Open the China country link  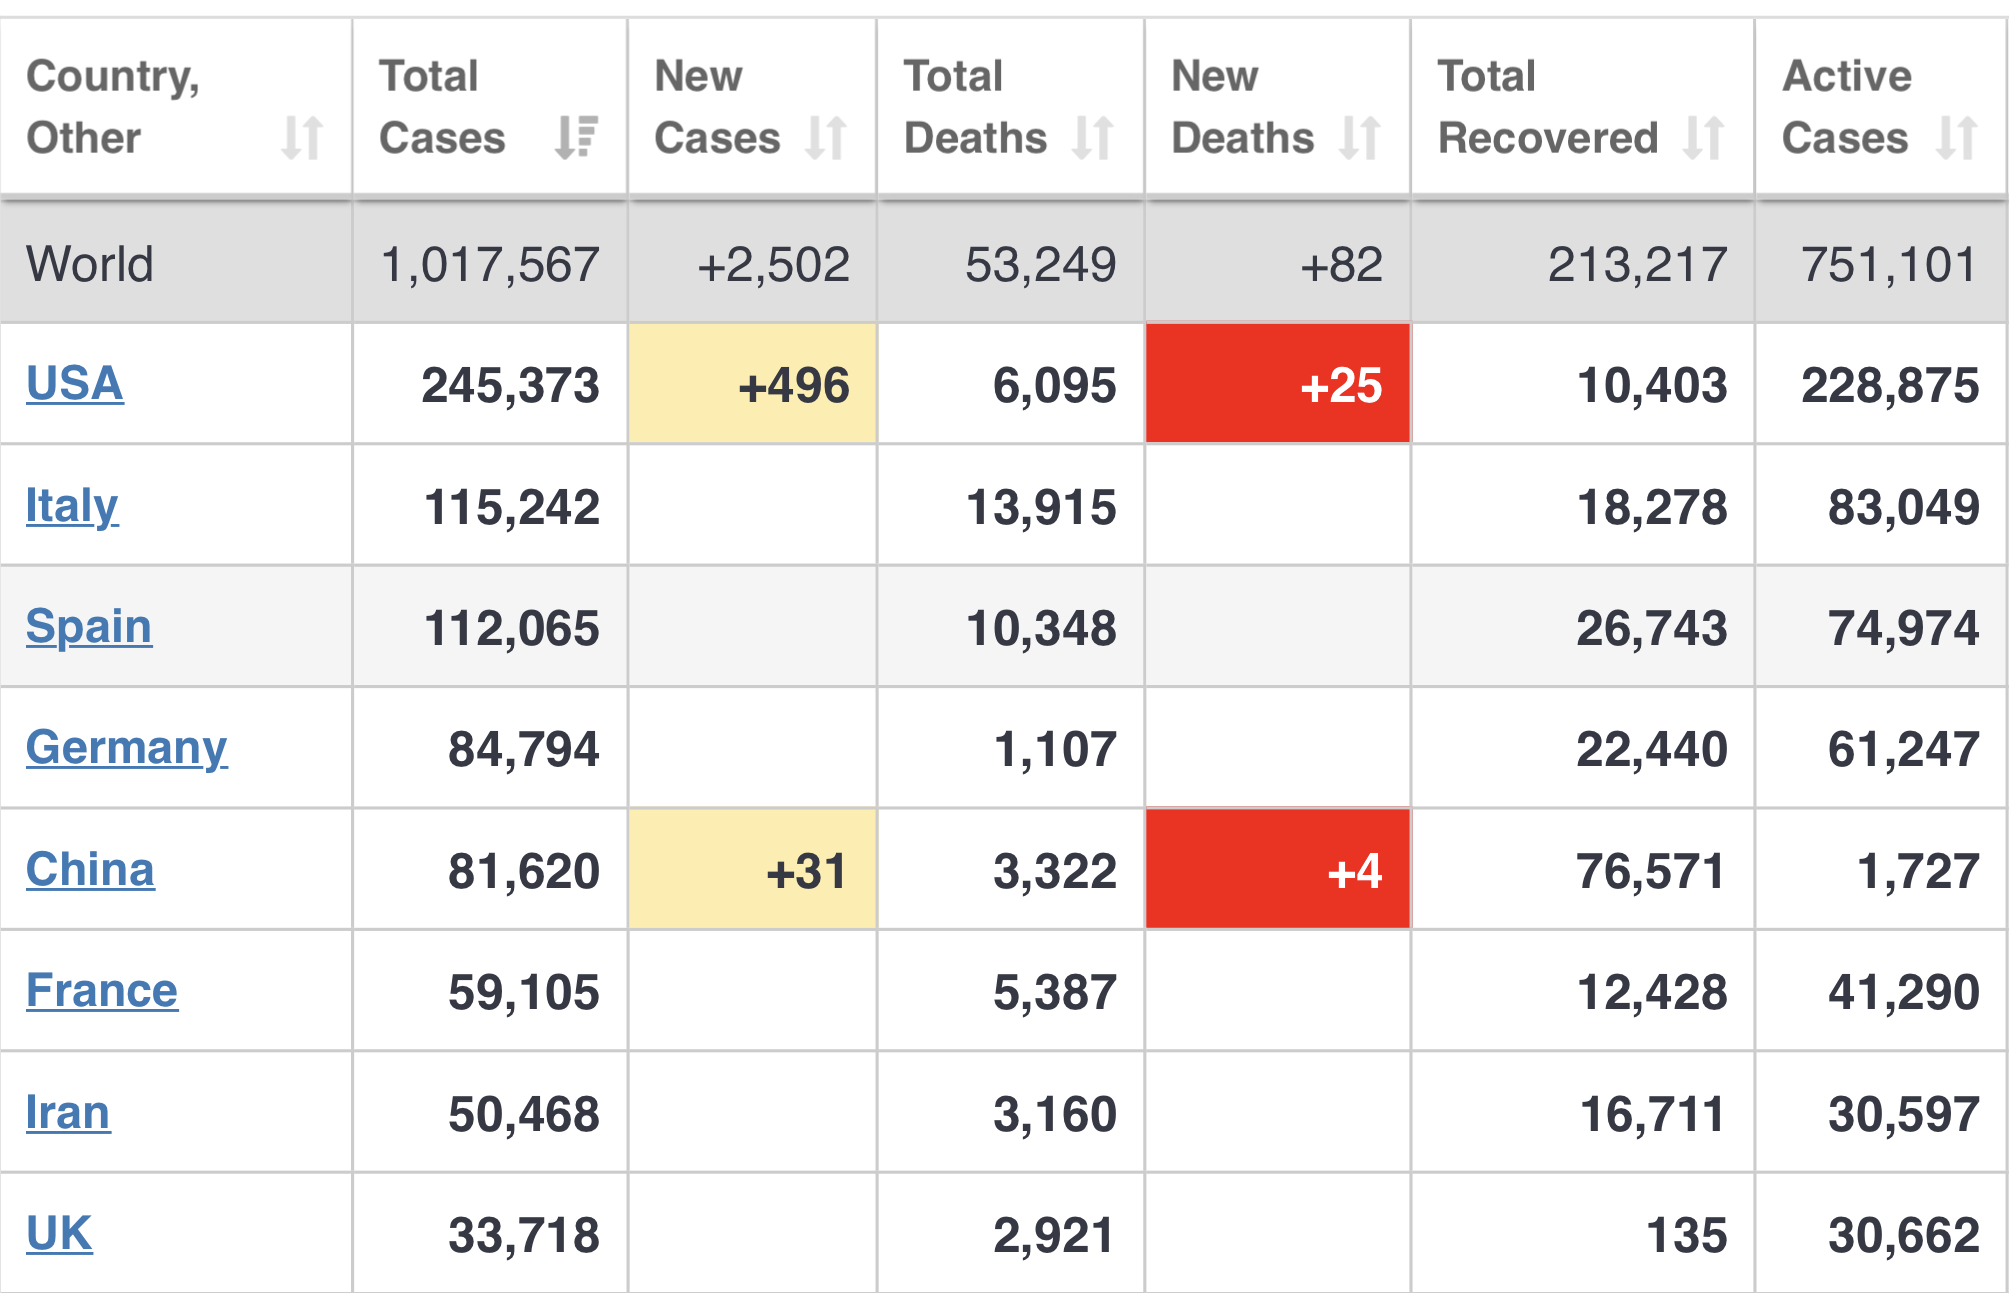point(90,870)
